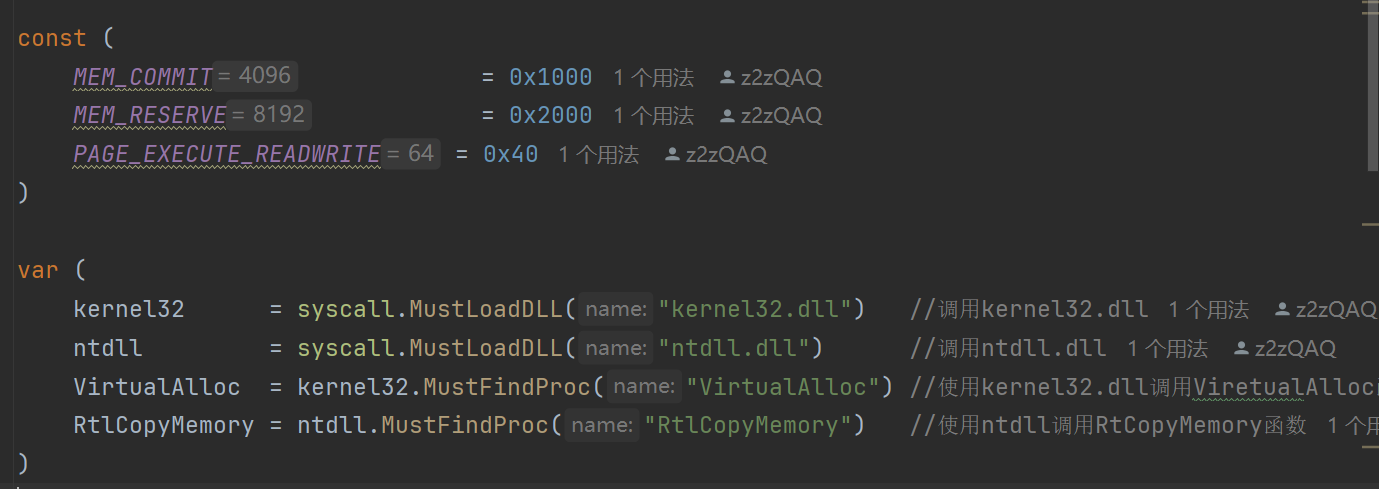Click the "= 64" inlay value hint
The height and width of the screenshot is (489, 1379).
click(411, 154)
